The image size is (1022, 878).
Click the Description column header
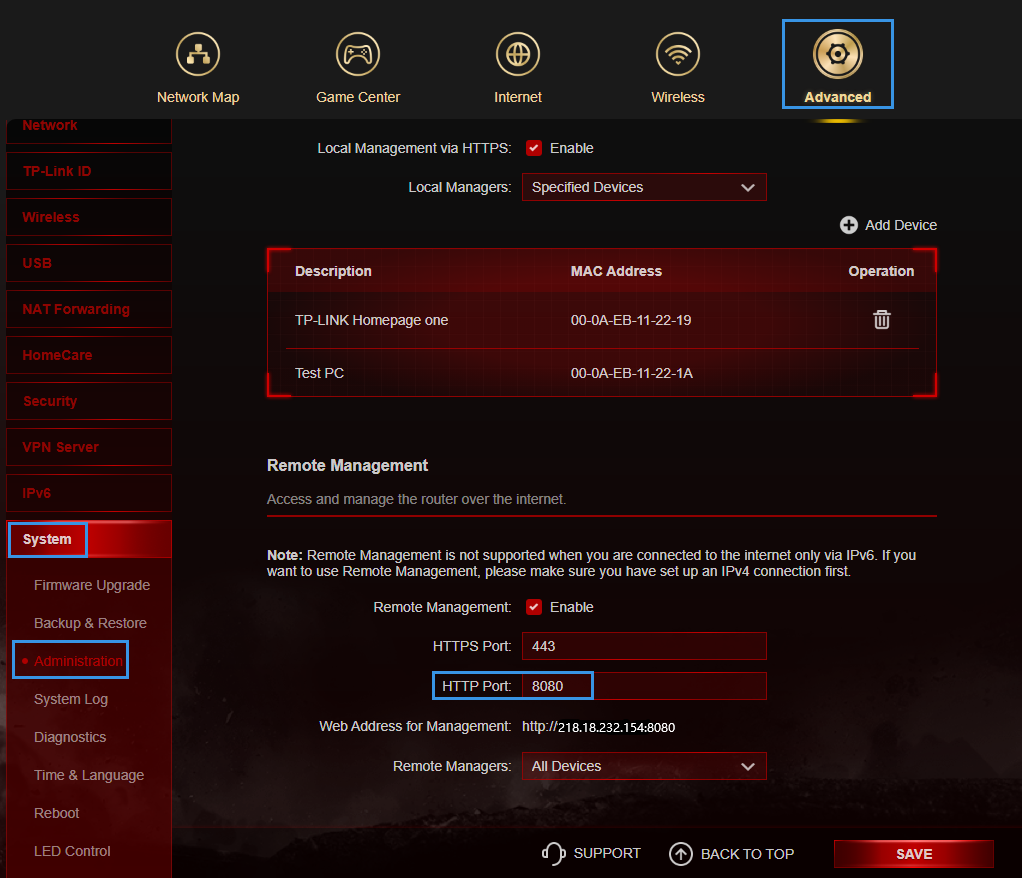(x=333, y=271)
